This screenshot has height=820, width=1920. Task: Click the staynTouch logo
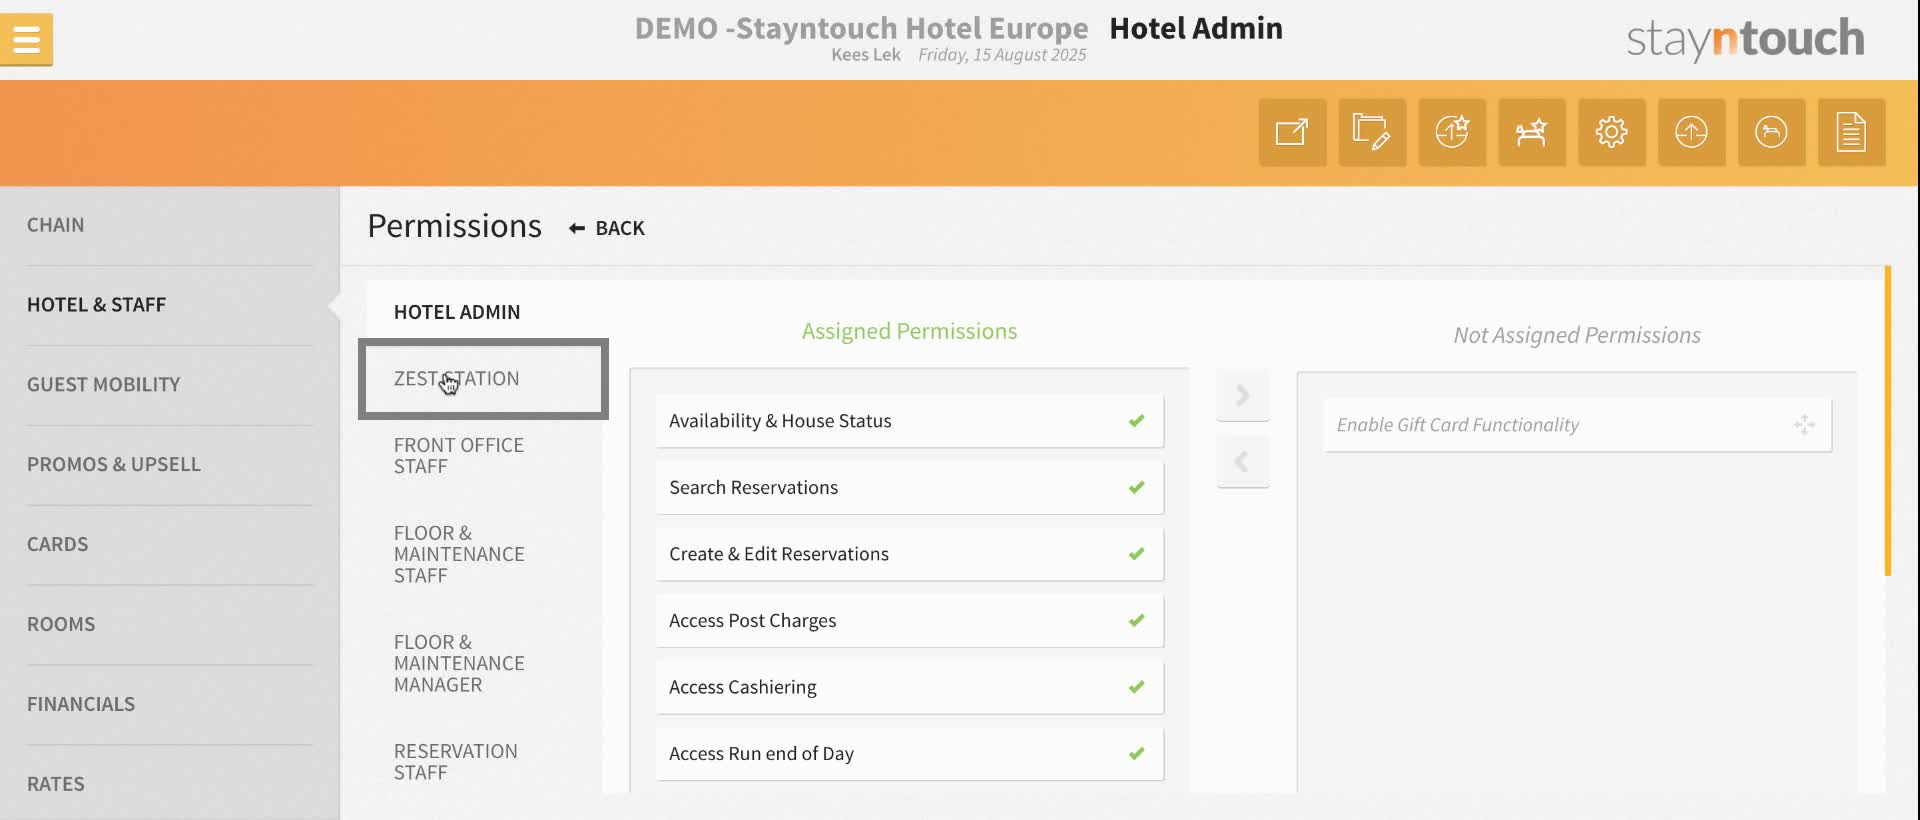pos(1745,39)
